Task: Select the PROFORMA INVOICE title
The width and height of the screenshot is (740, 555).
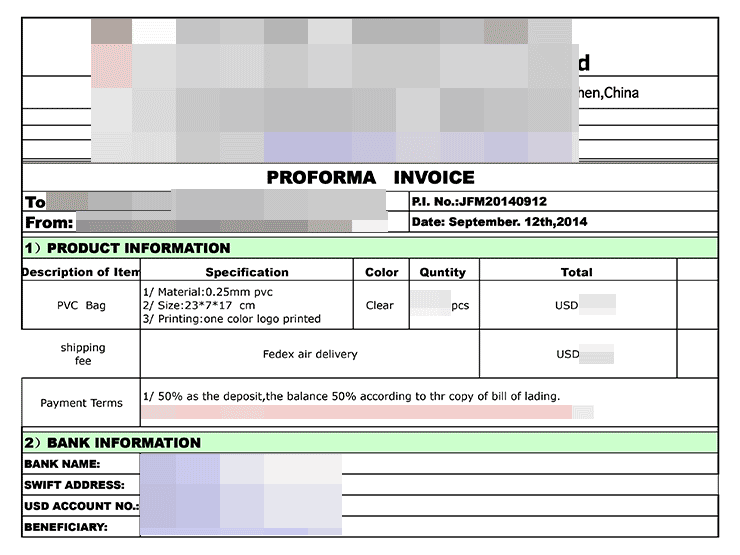Action: coord(370,177)
